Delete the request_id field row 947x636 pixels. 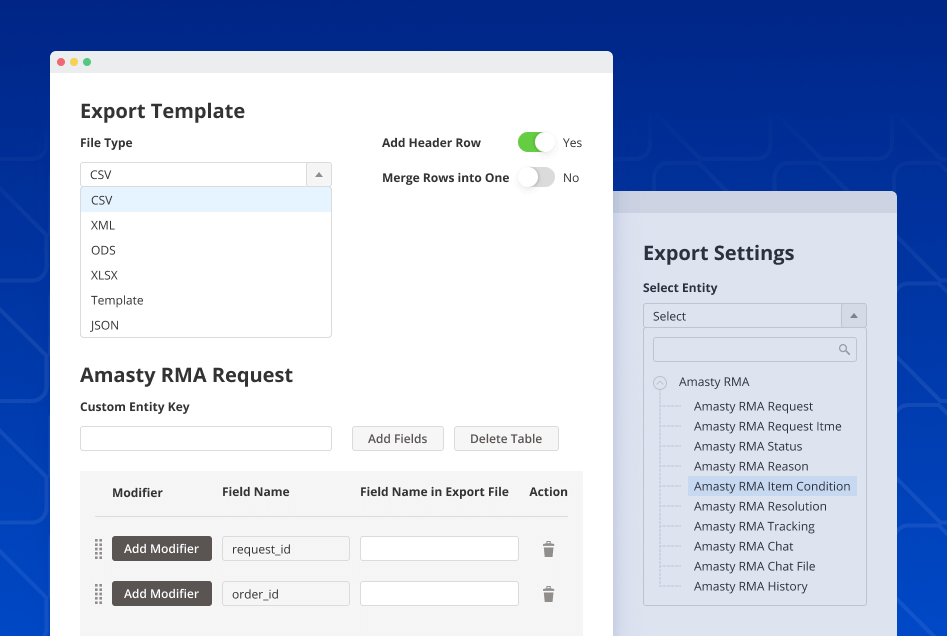point(548,548)
